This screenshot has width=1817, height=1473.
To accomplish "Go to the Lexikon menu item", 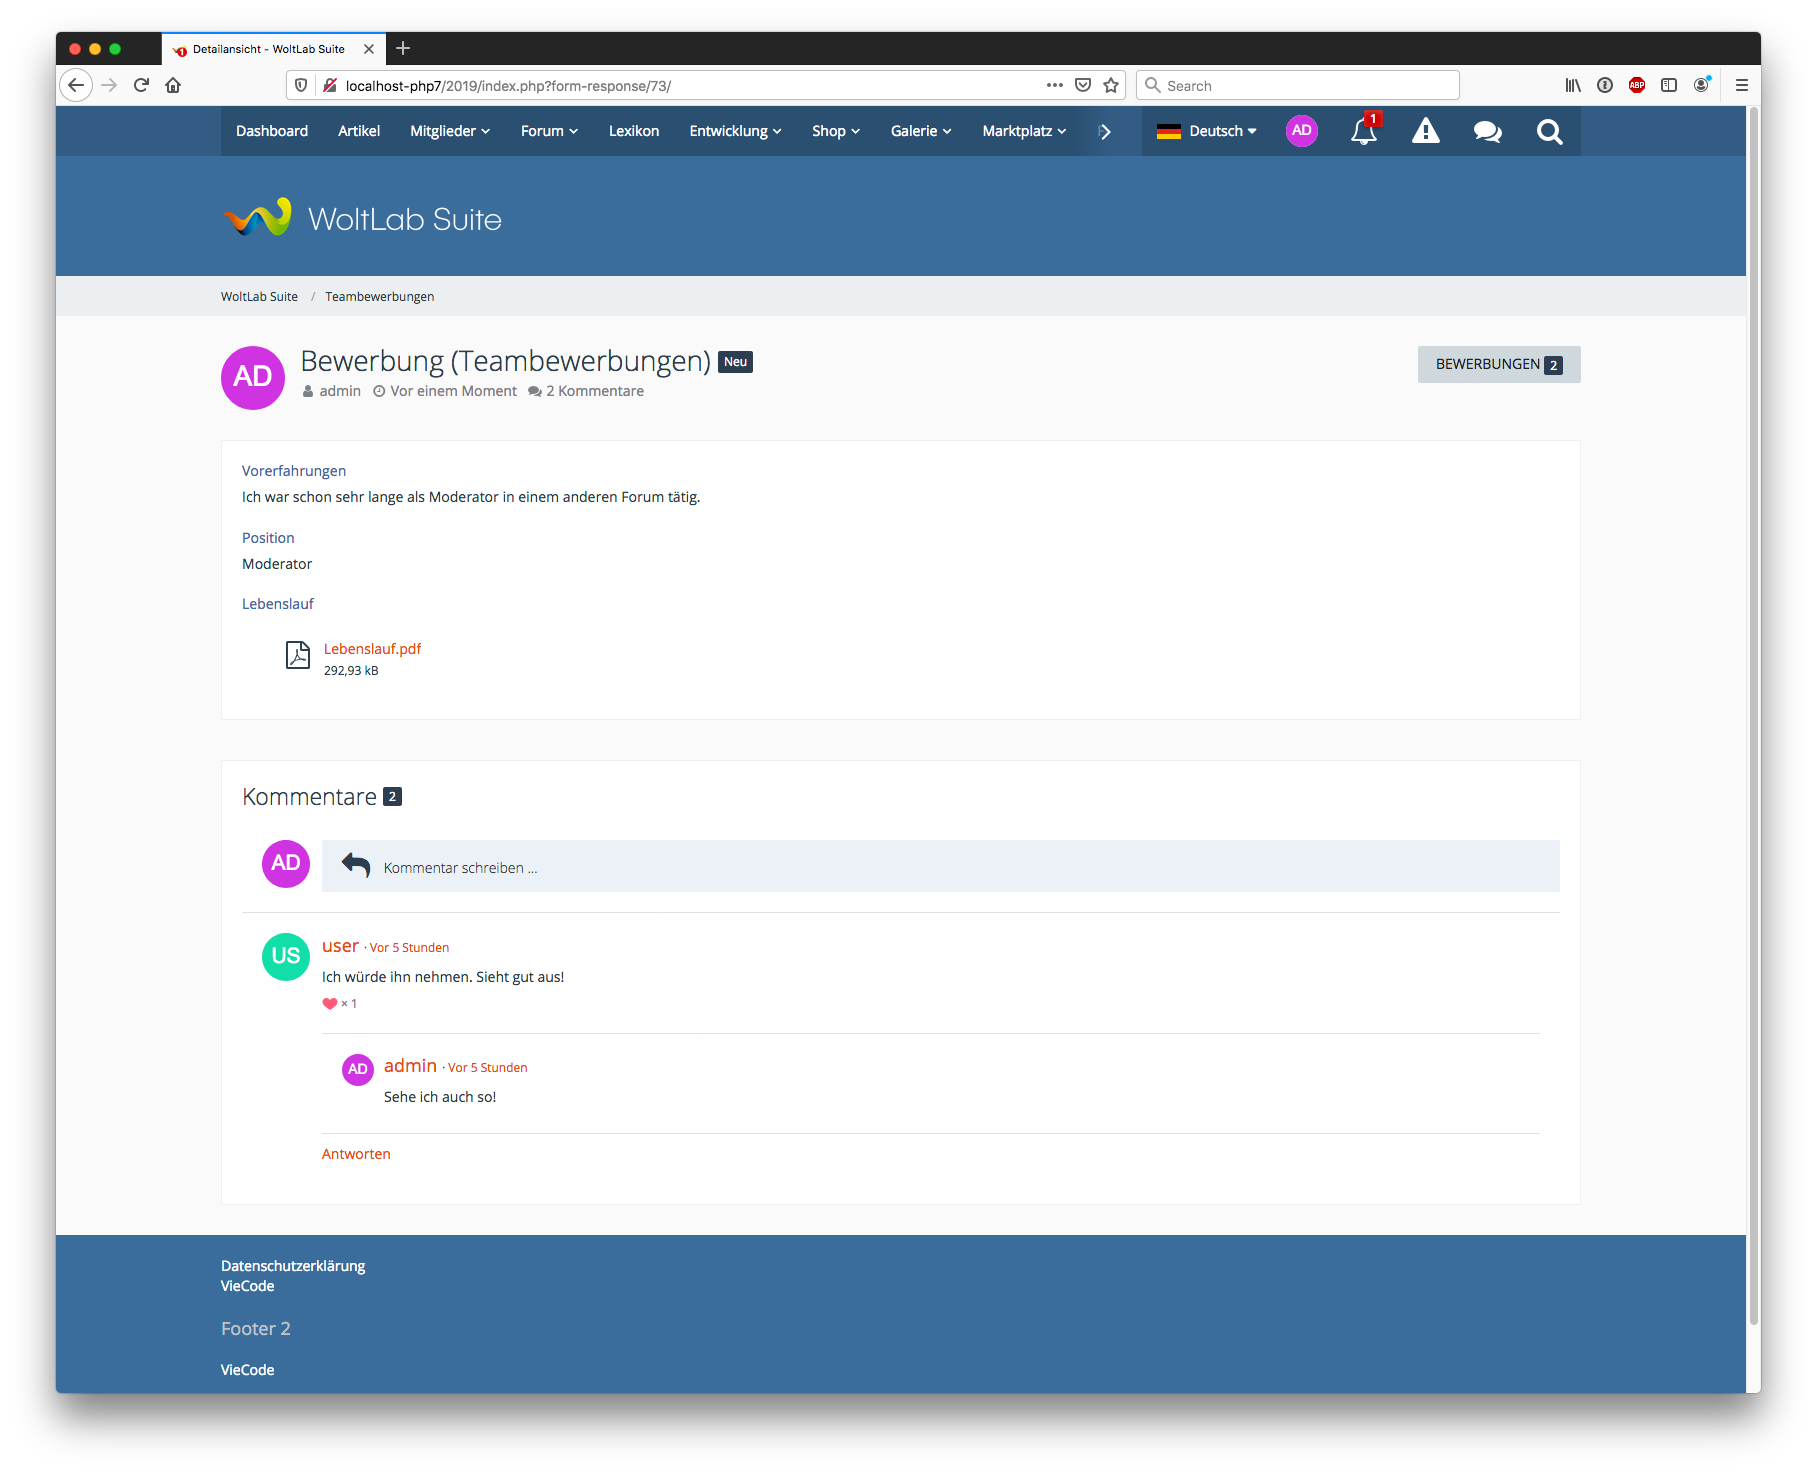I will click(634, 131).
